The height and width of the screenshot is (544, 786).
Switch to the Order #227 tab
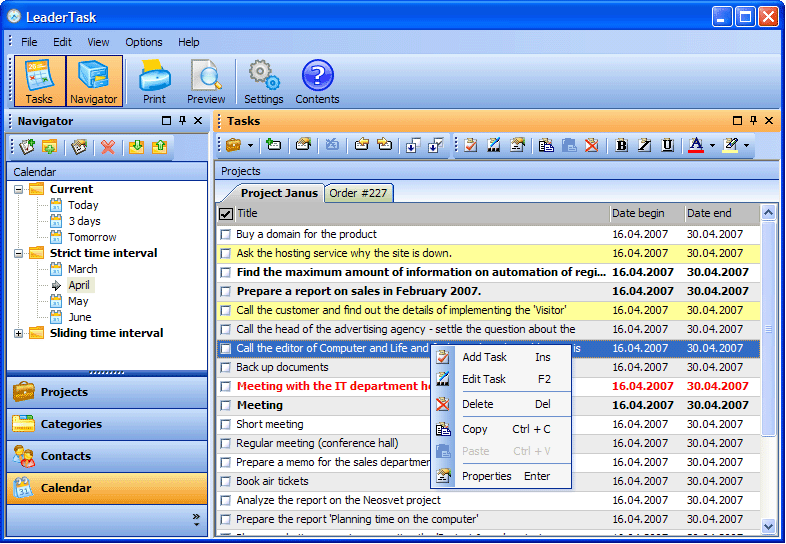click(x=359, y=193)
